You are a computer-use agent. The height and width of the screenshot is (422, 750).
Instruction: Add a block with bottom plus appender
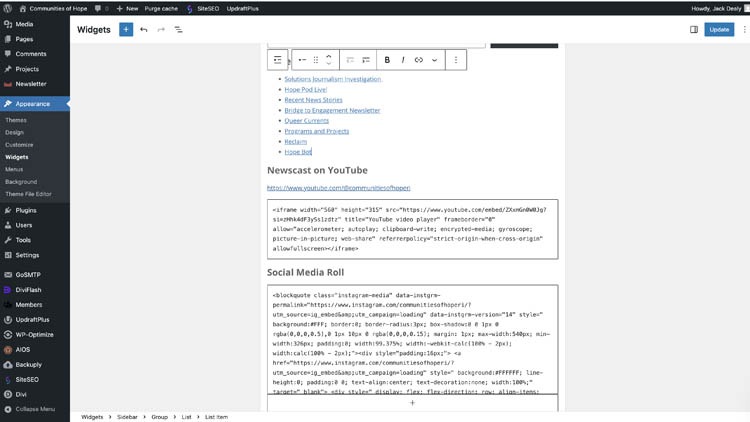point(412,403)
